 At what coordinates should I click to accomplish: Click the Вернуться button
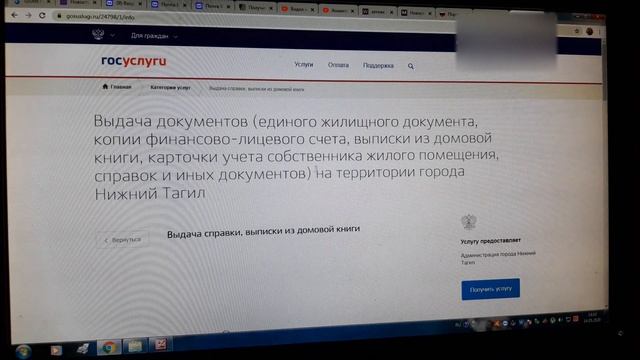tap(122, 240)
